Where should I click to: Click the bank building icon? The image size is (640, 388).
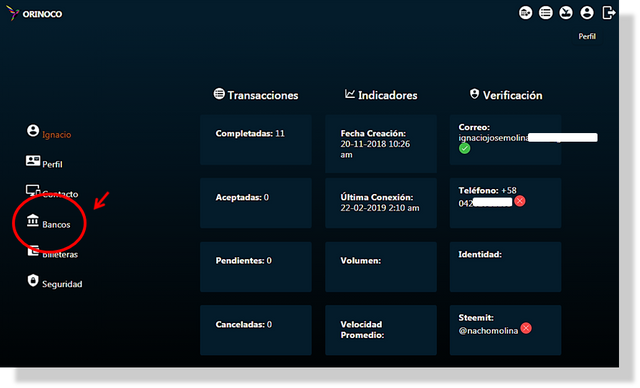pos(33,220)
